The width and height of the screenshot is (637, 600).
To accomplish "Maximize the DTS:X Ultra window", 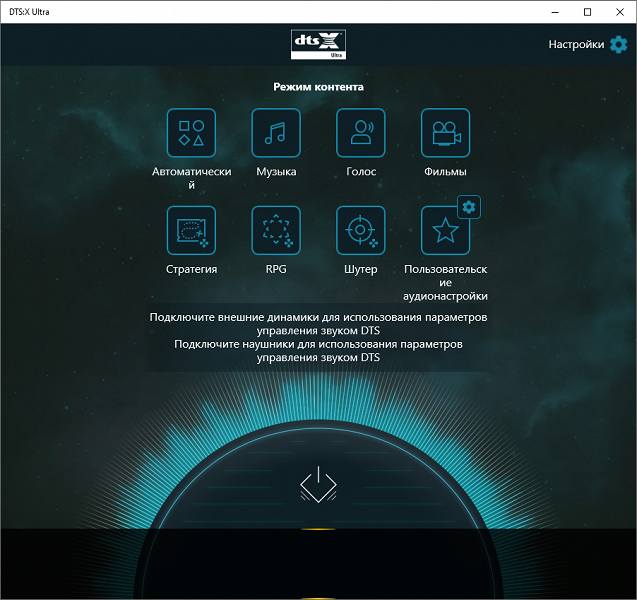I will (587, 12).
